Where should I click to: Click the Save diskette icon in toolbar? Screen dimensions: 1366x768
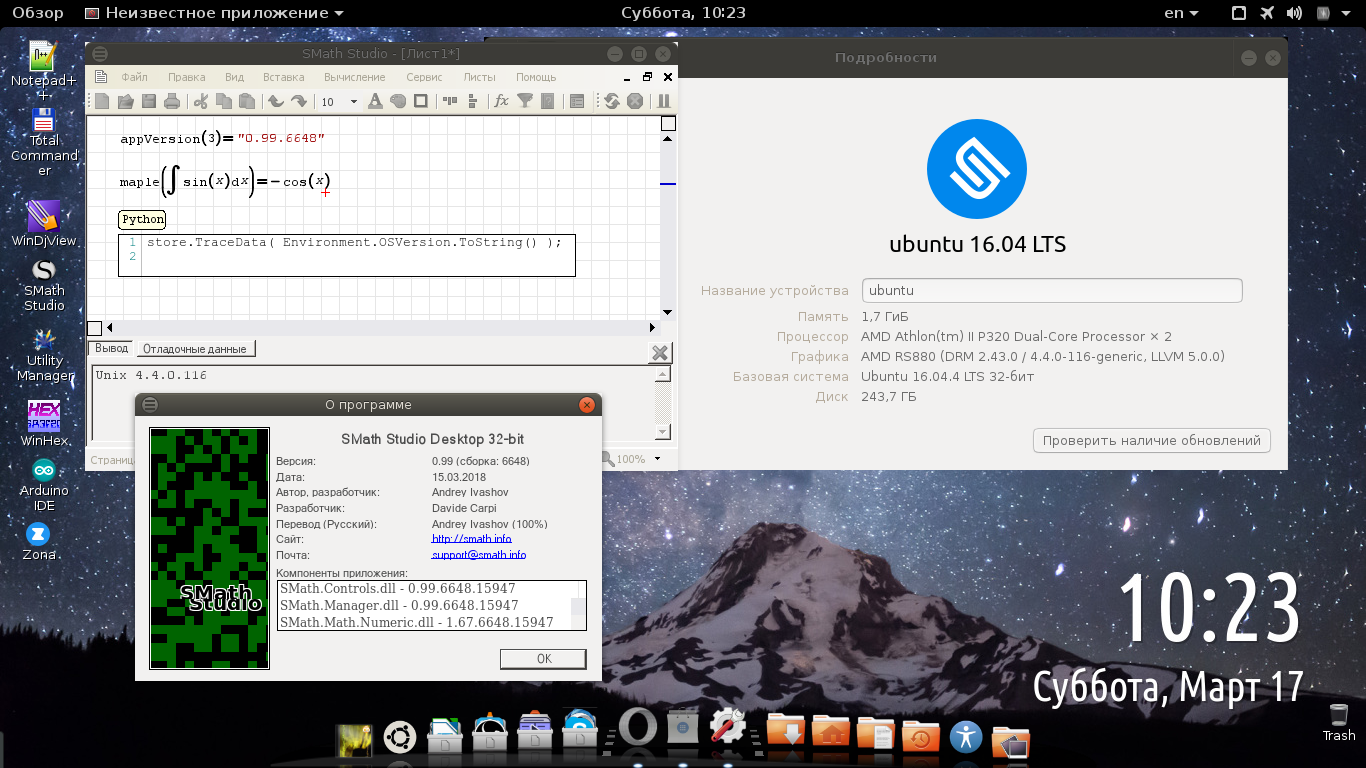(149, 101)
